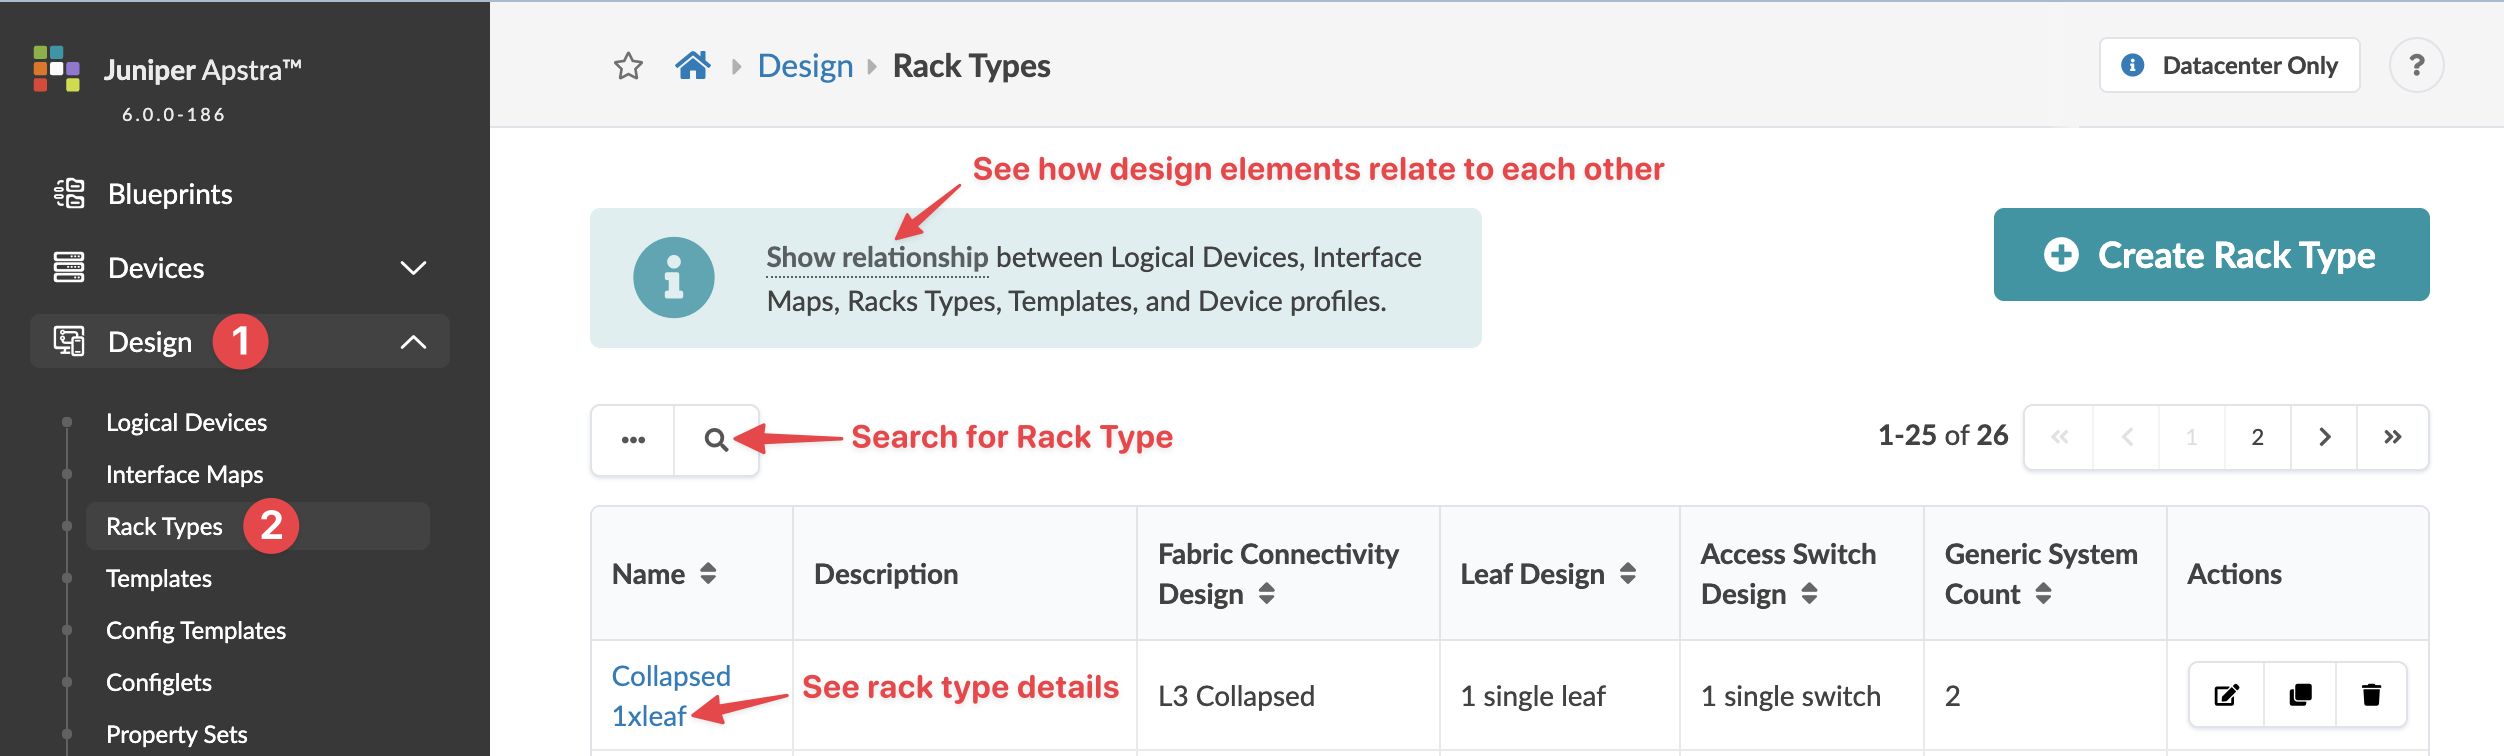Open the three-dots column options button

click(633, 440)
